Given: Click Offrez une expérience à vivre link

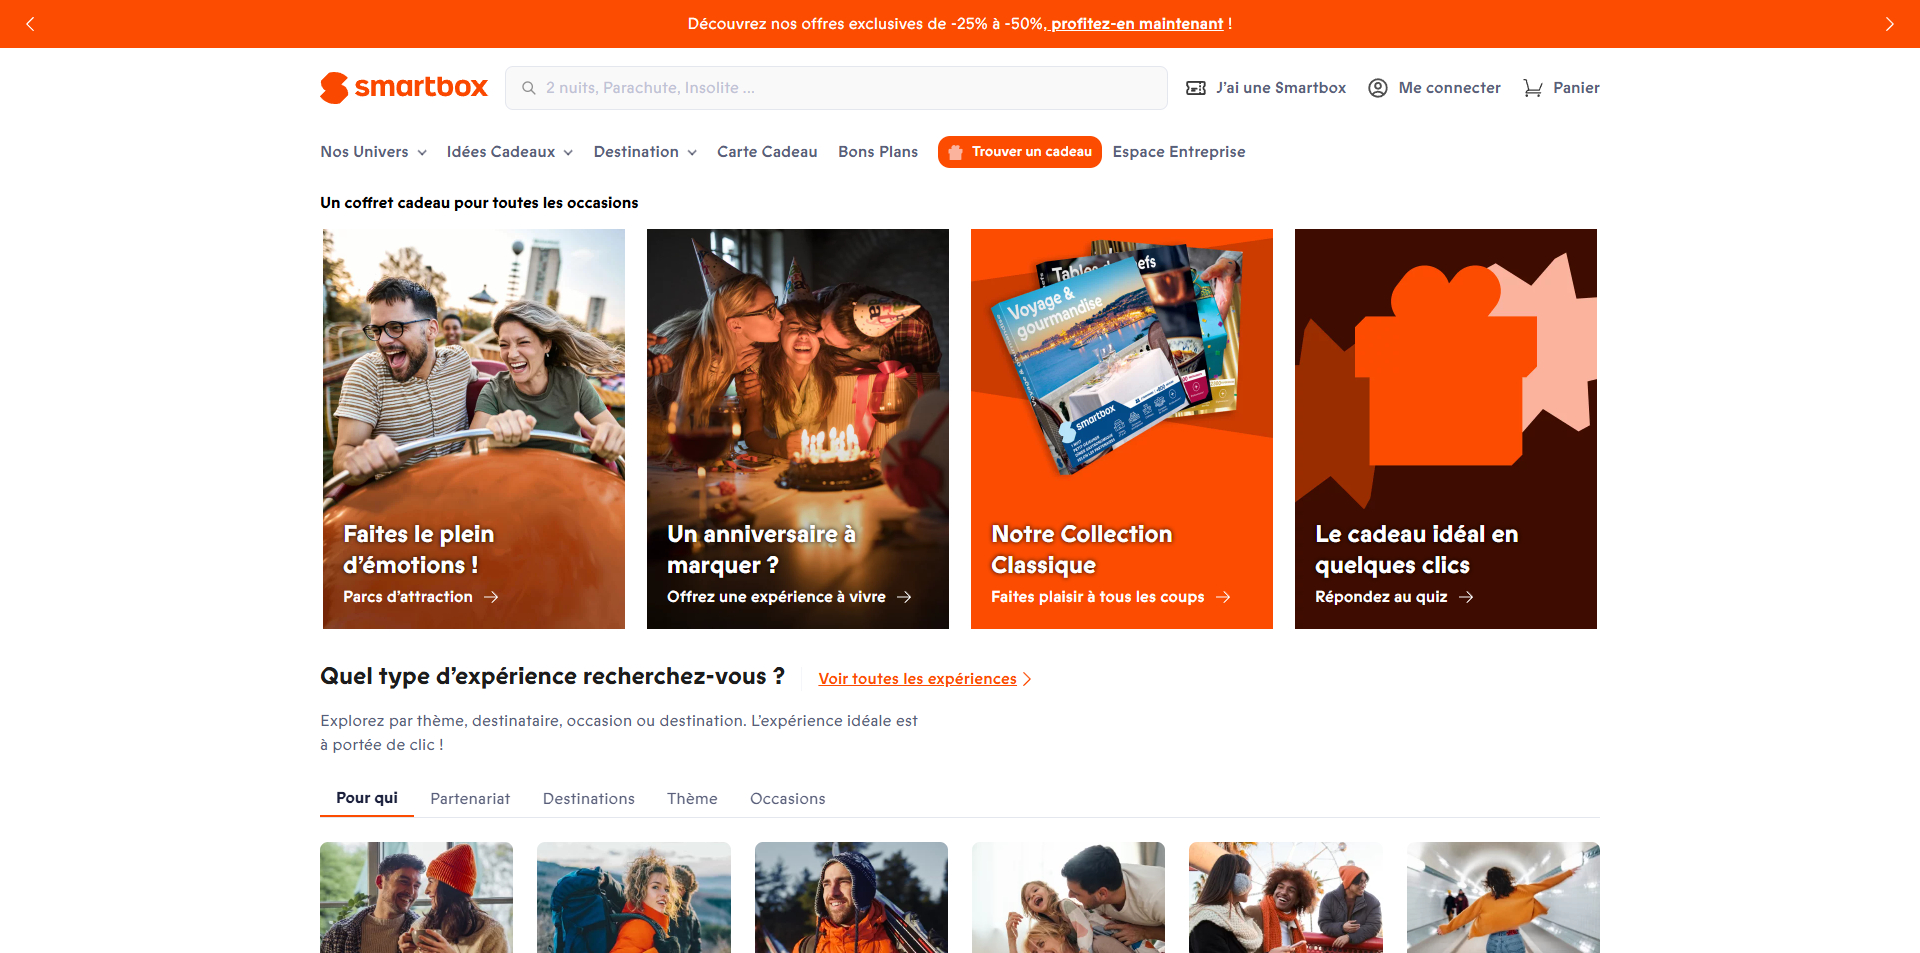Looking at the screenshot, I should pos(776,597).
